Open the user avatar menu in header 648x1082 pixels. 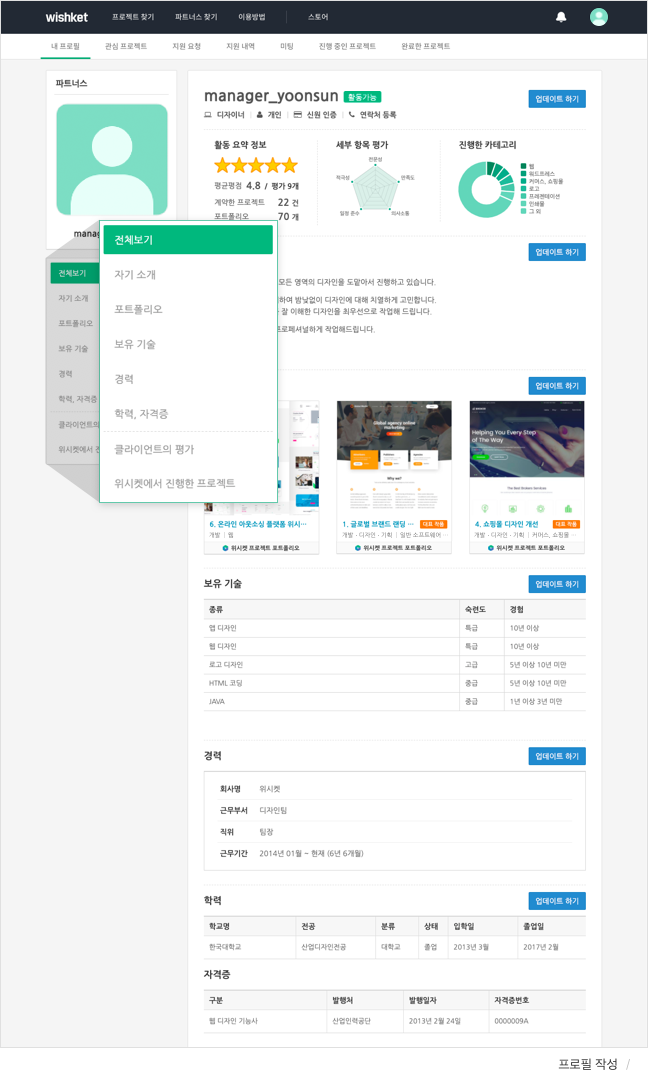point(599,17)
